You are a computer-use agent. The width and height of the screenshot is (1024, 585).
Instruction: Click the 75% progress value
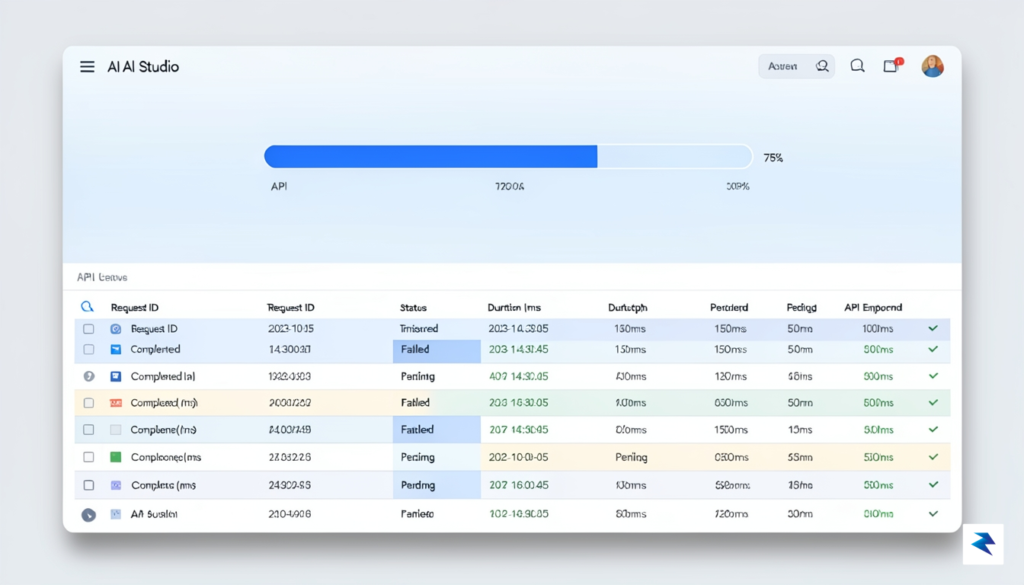[x=773, y=158]
